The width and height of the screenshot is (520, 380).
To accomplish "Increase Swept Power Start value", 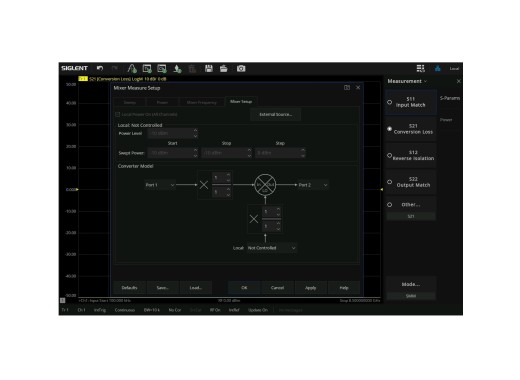I will click(x=195, y=150).
